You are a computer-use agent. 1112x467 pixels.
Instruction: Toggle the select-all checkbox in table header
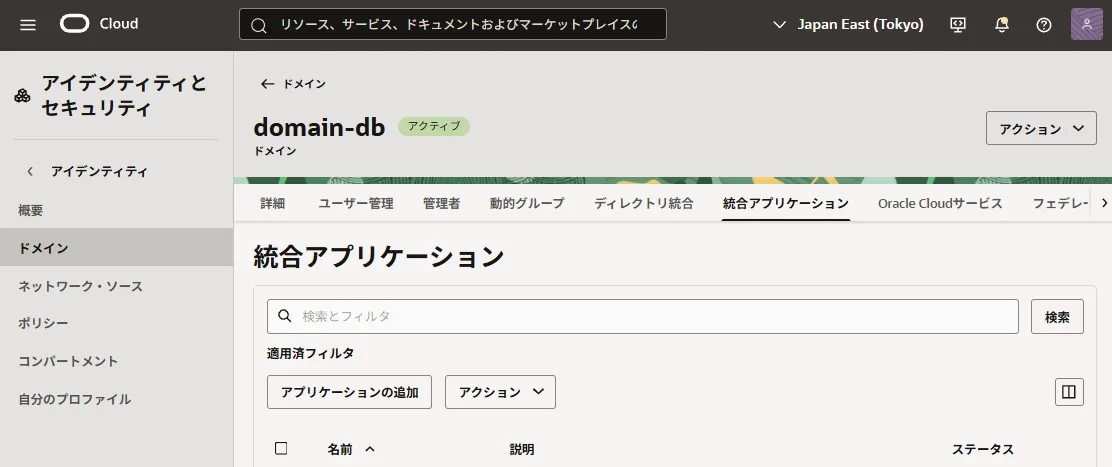pos(281,448)
